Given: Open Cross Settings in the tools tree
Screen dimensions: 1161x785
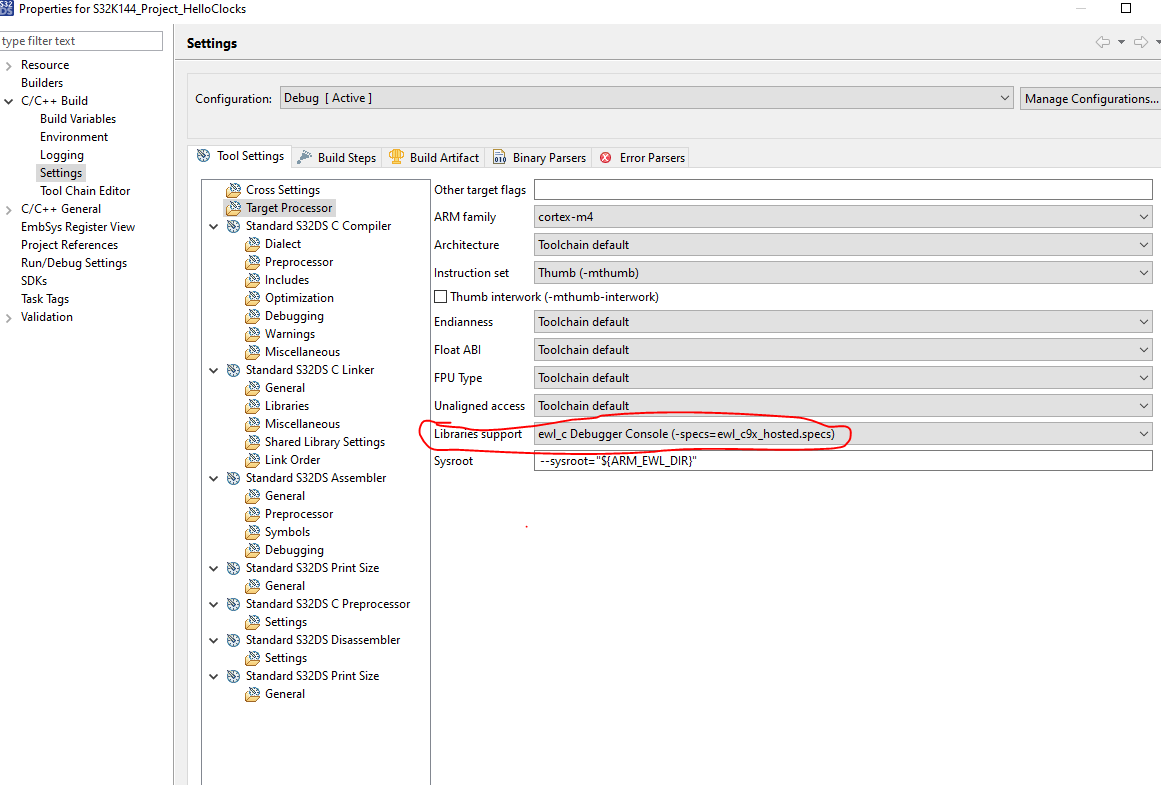Looking at the screenshot, I should click(x=285, y=189).
